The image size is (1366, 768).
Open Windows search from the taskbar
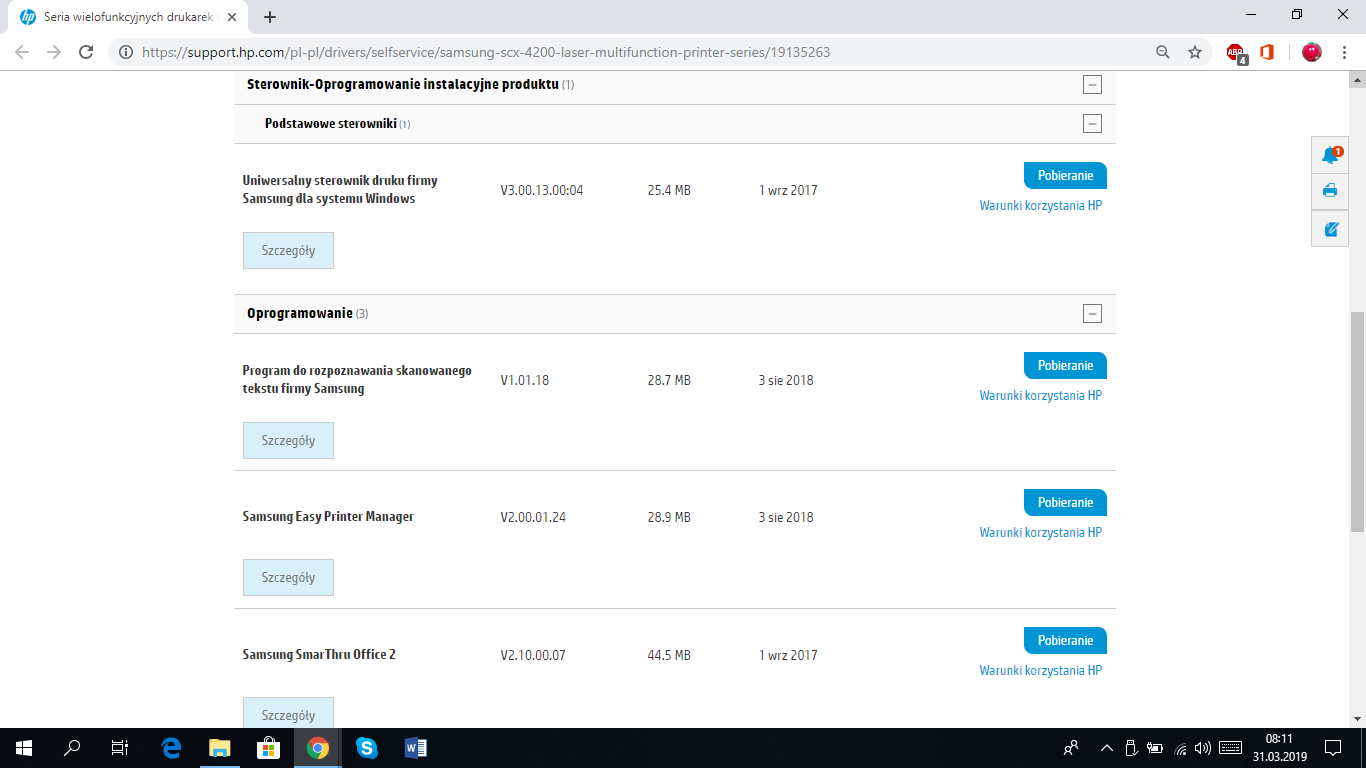coord(72,748)
